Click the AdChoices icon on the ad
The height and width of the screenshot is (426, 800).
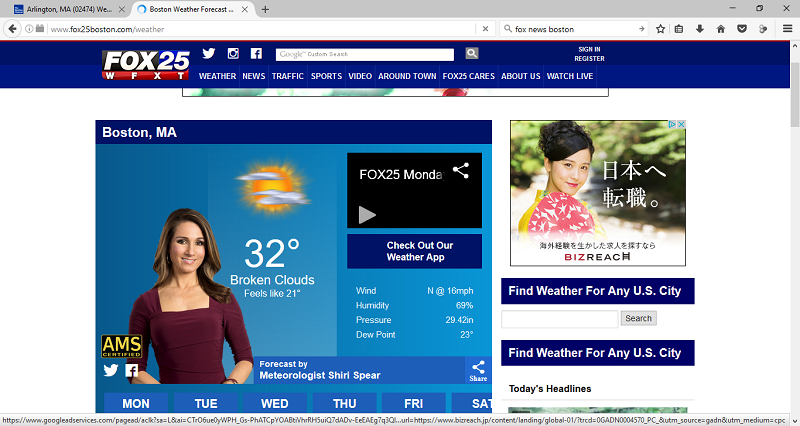click(672, 124)
